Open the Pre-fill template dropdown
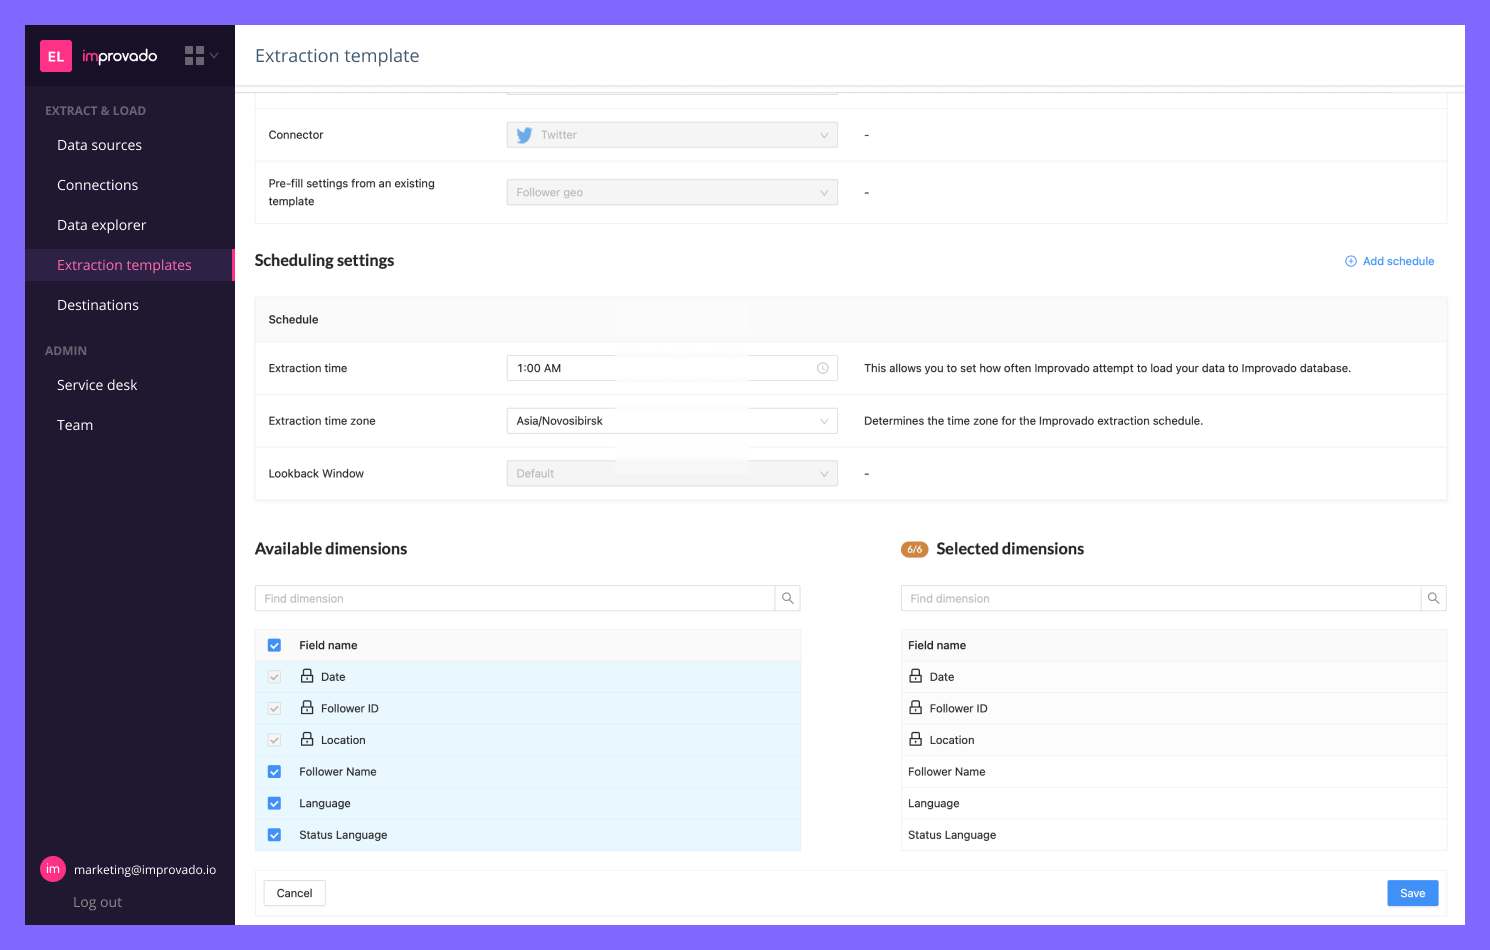Screen dimensions: 1490x950 point(671,192)
